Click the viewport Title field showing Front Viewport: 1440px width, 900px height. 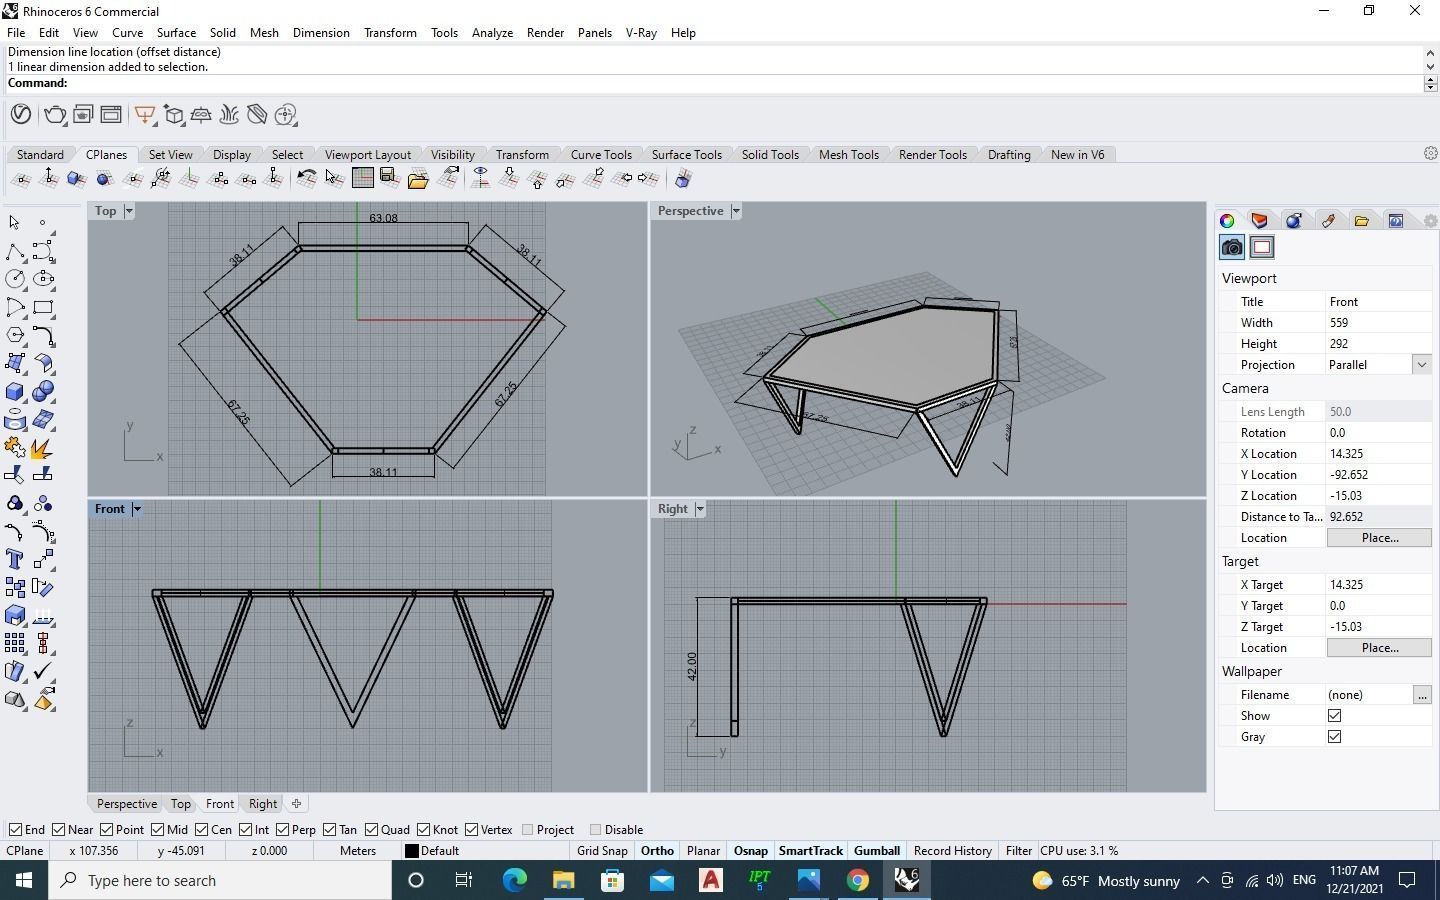(x=1379, y=302)
